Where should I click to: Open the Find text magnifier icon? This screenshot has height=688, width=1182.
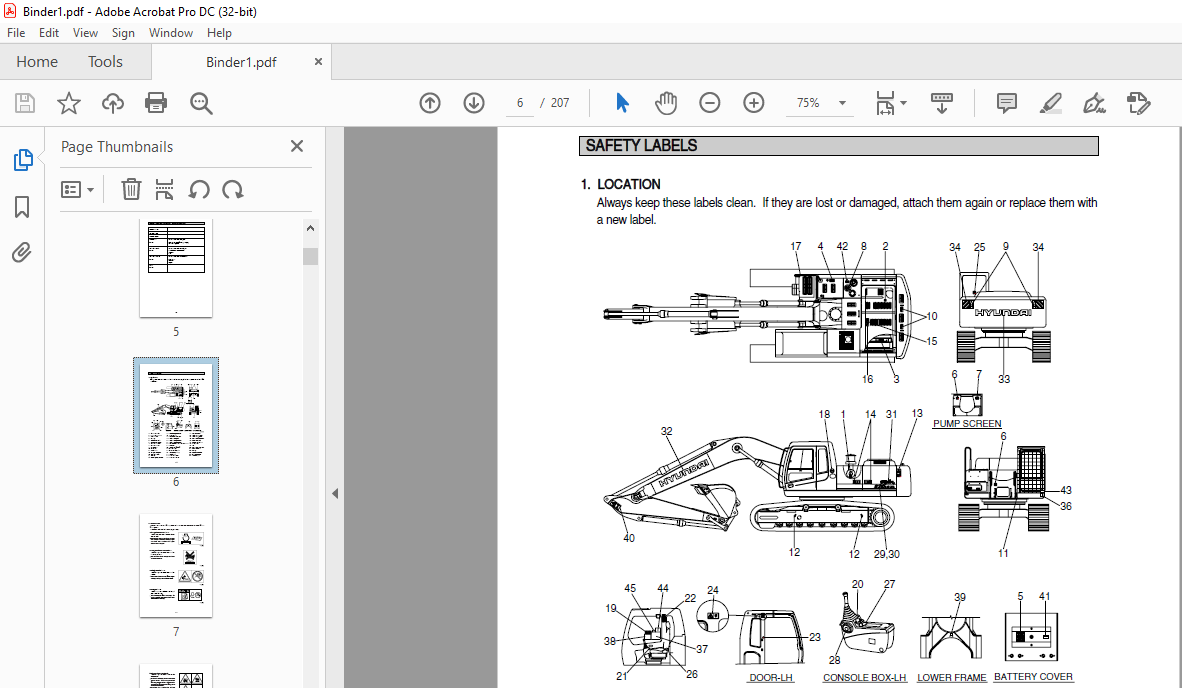coord(201,103)
